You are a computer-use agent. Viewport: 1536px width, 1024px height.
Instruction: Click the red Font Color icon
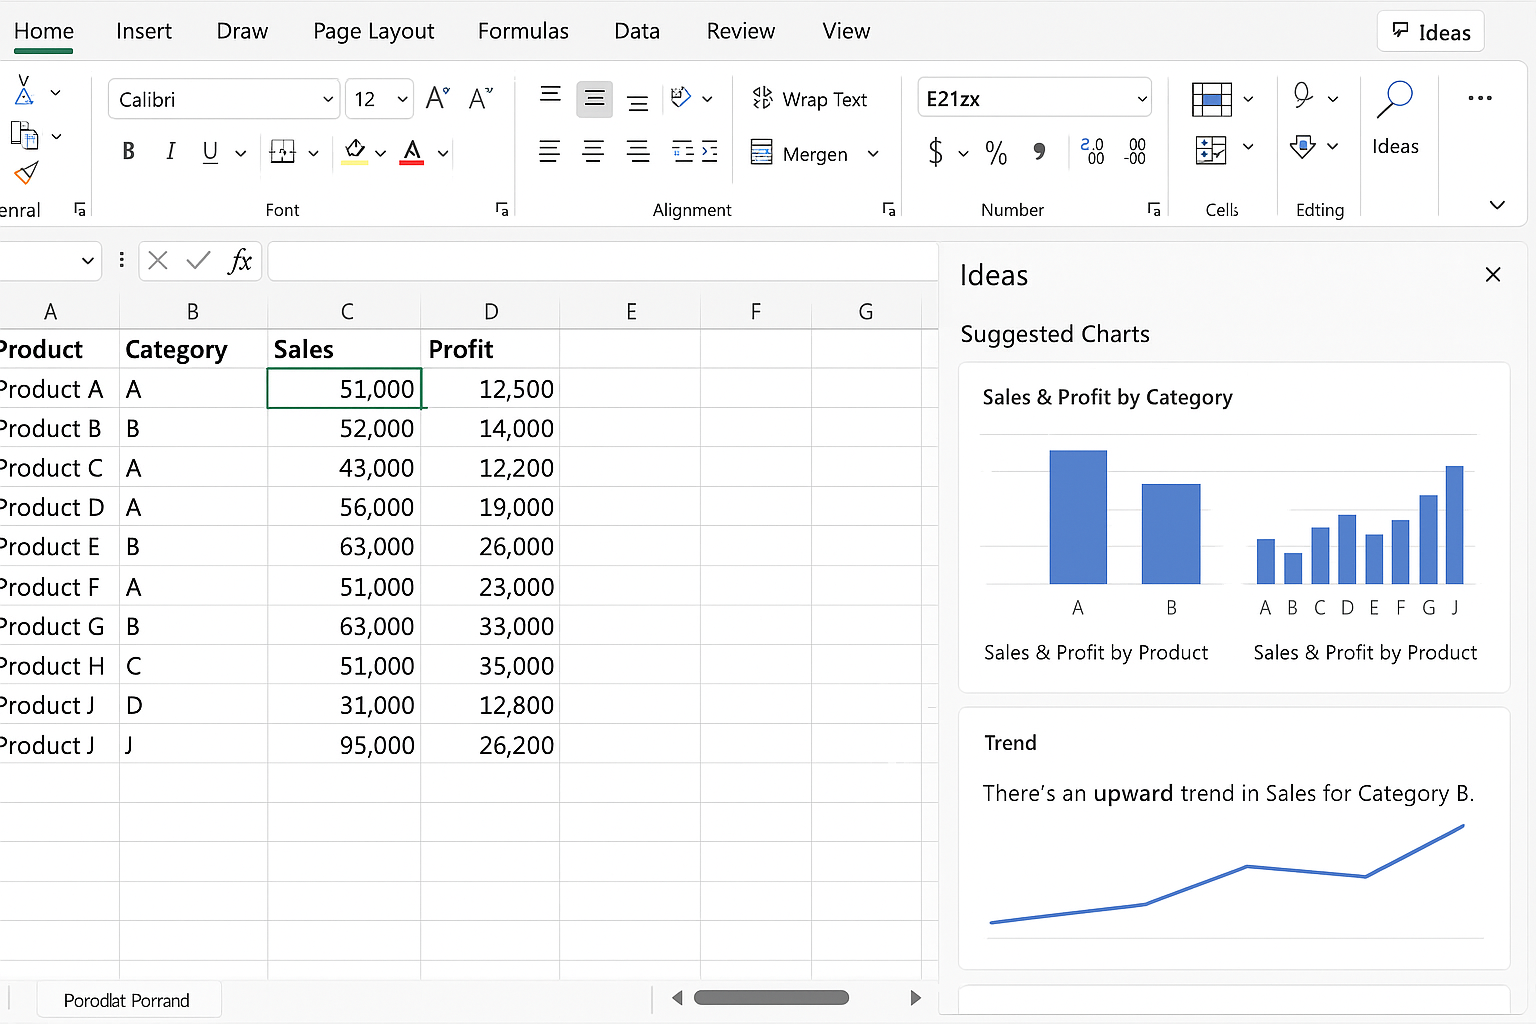(412, 152)
